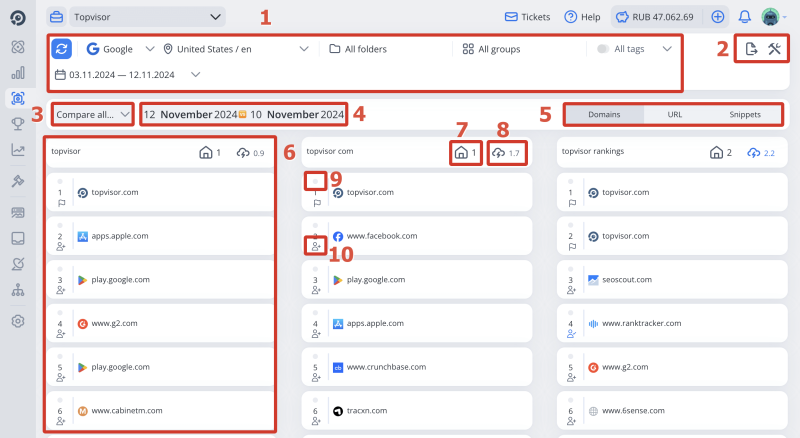The height and width of the screenshot is (438, 800).
Task: Open the notifications bell
Action: click(744, 17)
